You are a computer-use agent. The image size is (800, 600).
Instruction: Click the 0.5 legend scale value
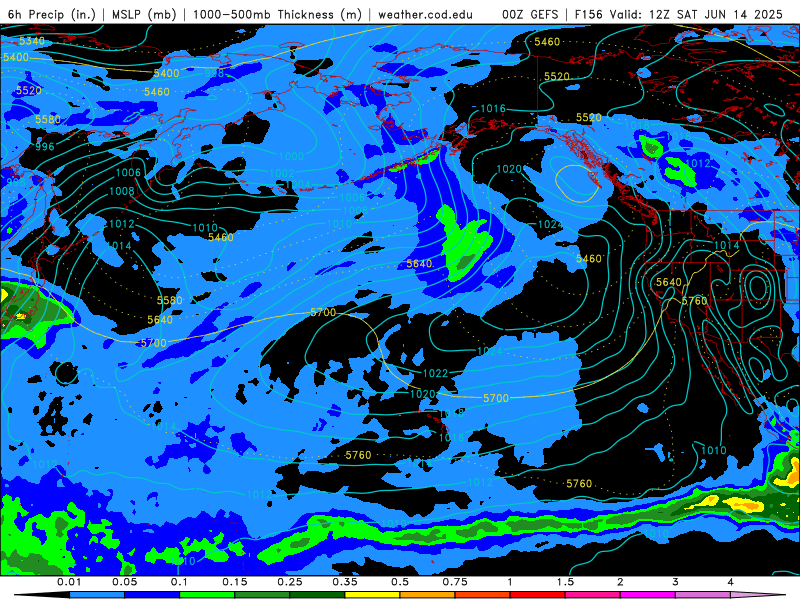click(x=400, y=582)
